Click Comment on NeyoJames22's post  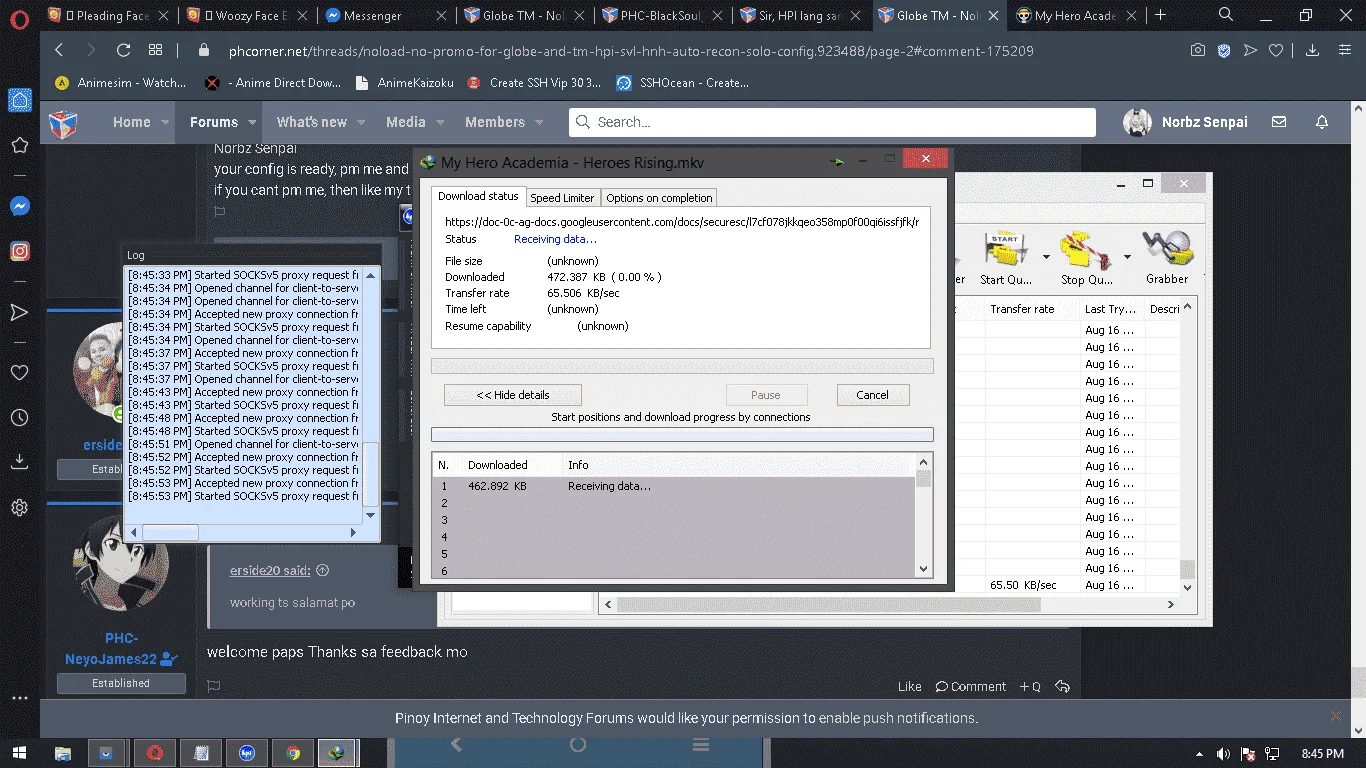coord(970,687)
